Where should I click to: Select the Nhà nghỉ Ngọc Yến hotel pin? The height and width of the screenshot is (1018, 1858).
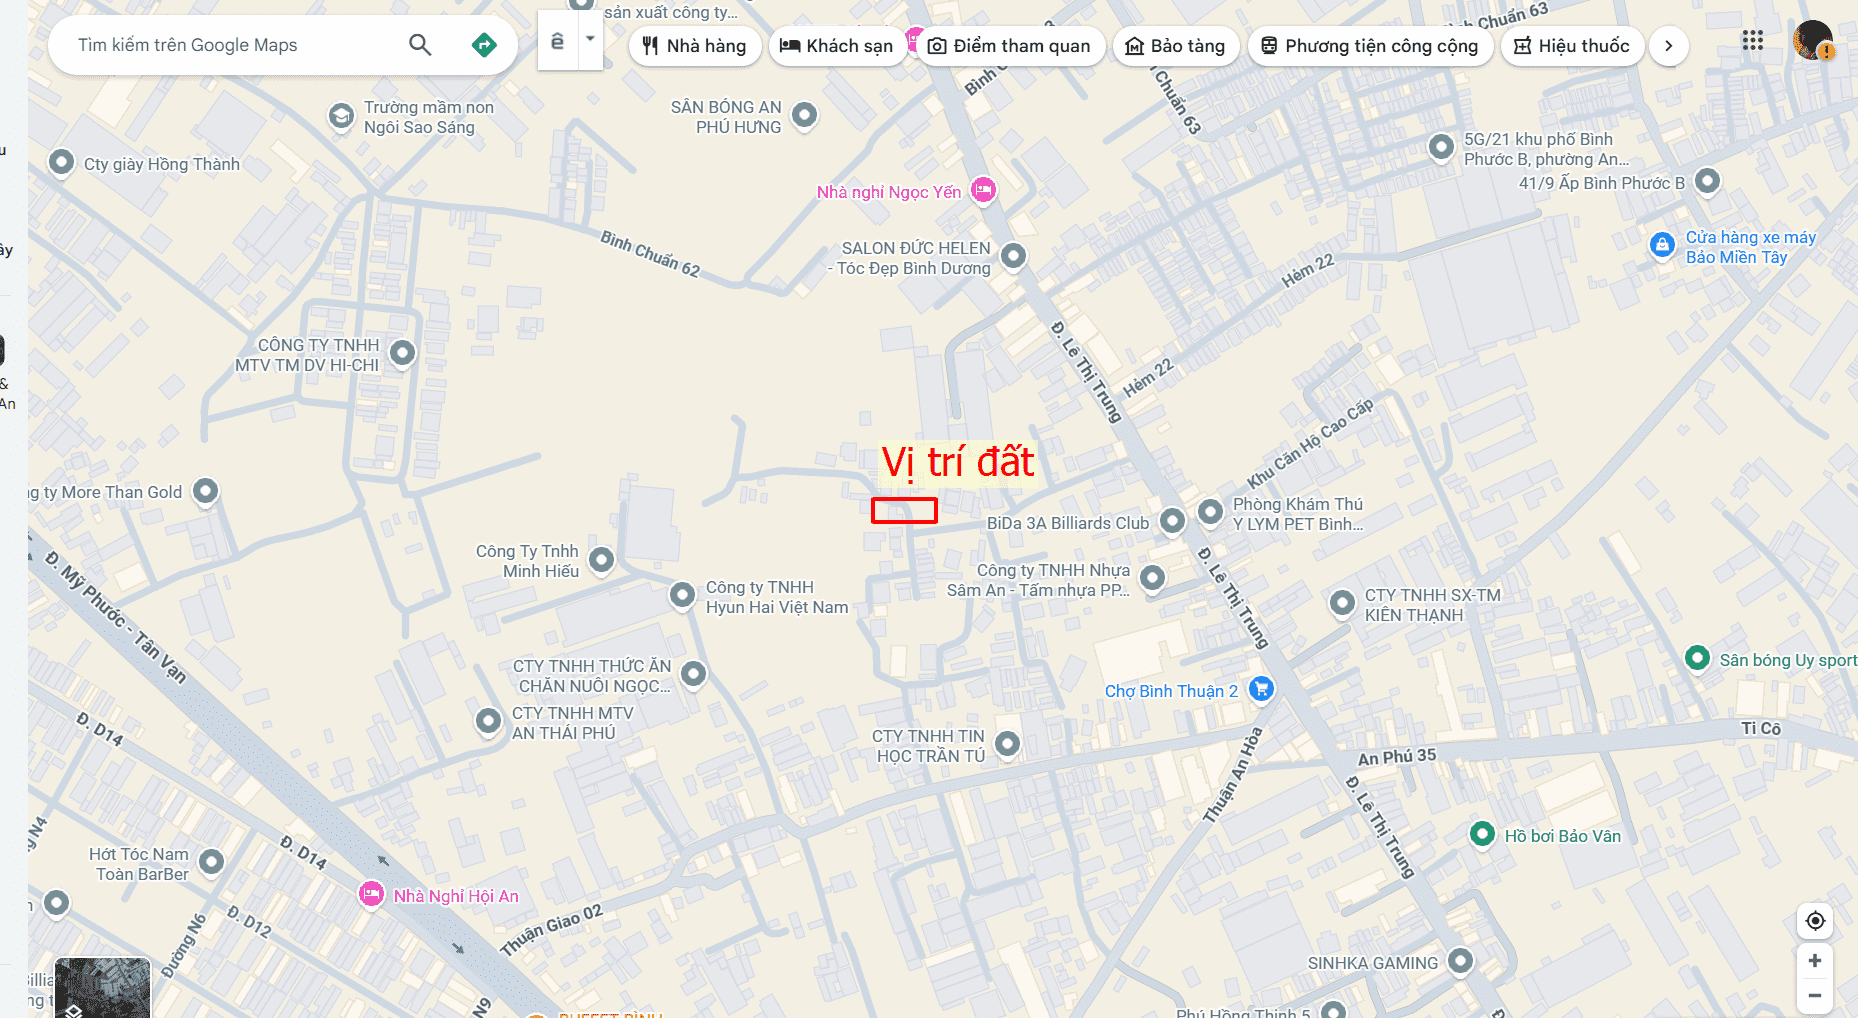point(984,189)
